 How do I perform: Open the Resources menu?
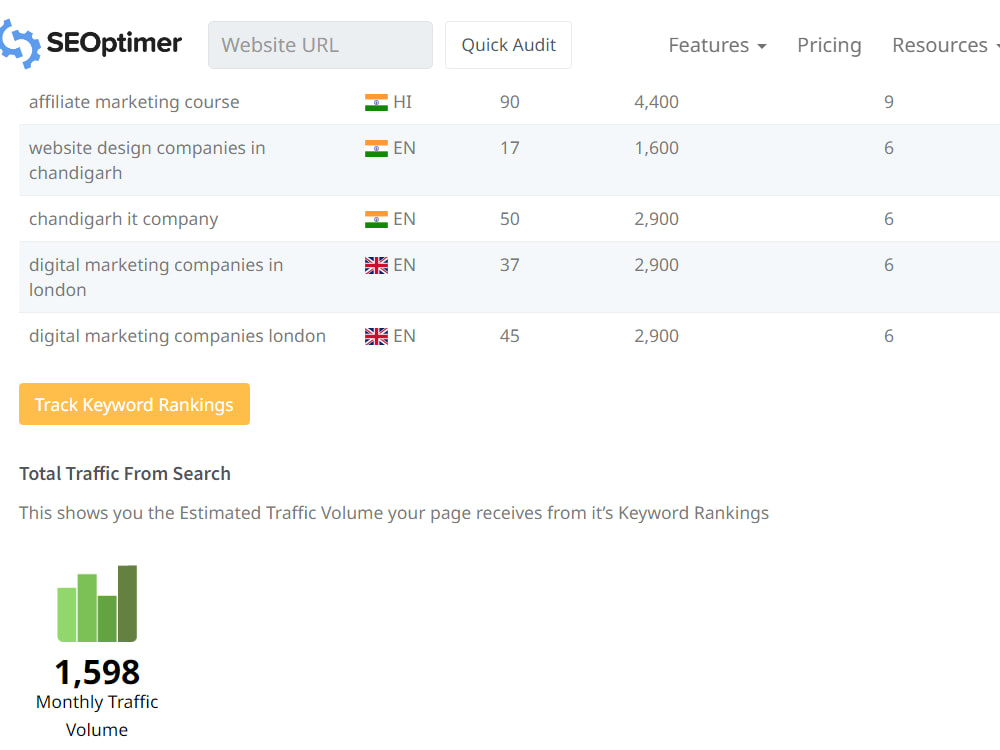point(946,45)
